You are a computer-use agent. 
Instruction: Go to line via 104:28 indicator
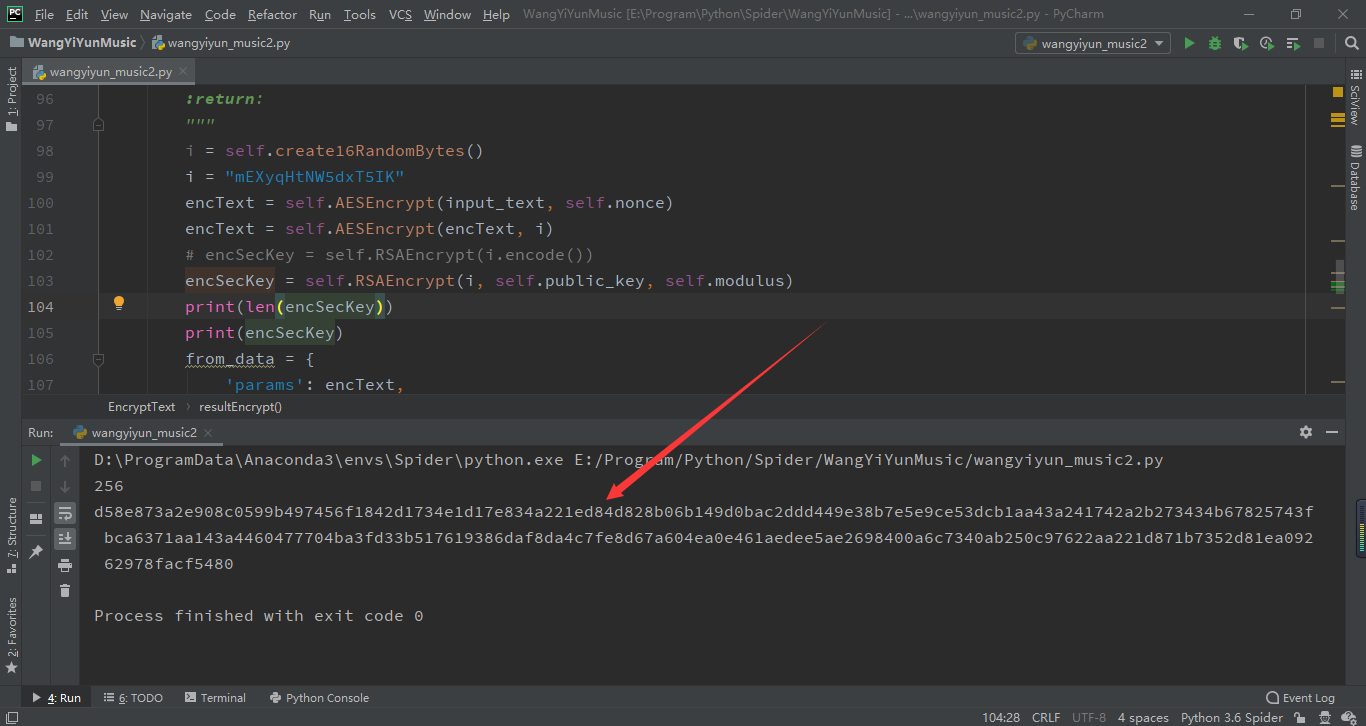[x=1001, y=717]
